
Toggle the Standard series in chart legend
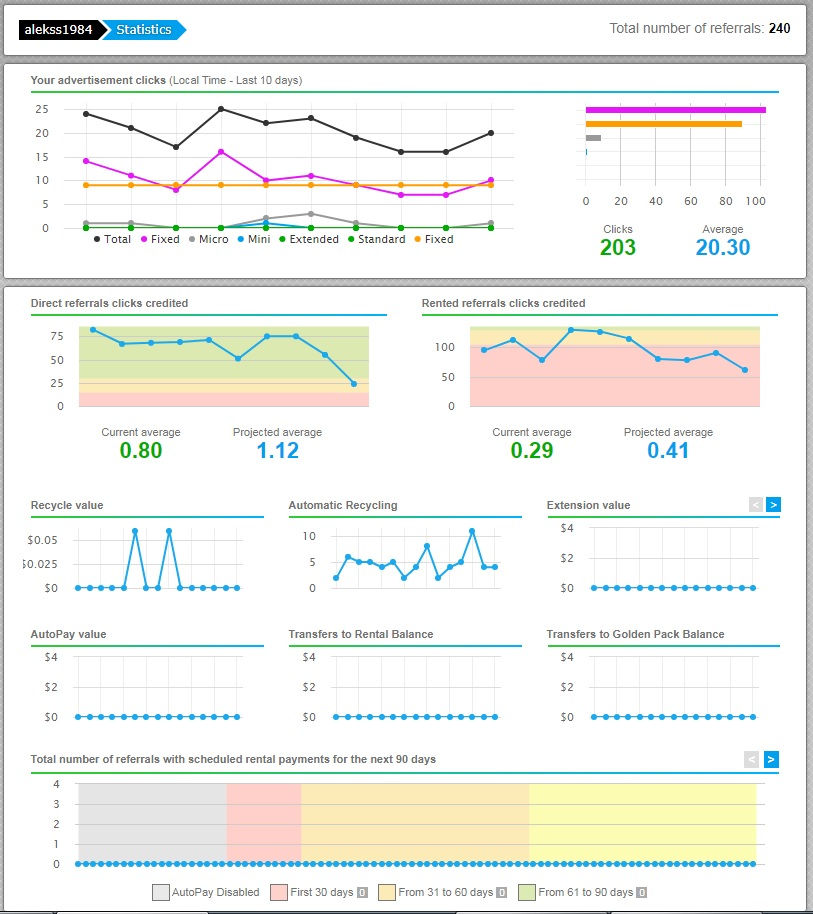click(375, 240)
